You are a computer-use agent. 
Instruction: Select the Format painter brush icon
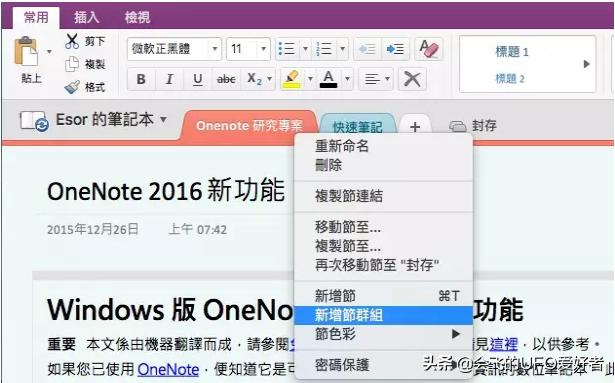click(72, 87)
